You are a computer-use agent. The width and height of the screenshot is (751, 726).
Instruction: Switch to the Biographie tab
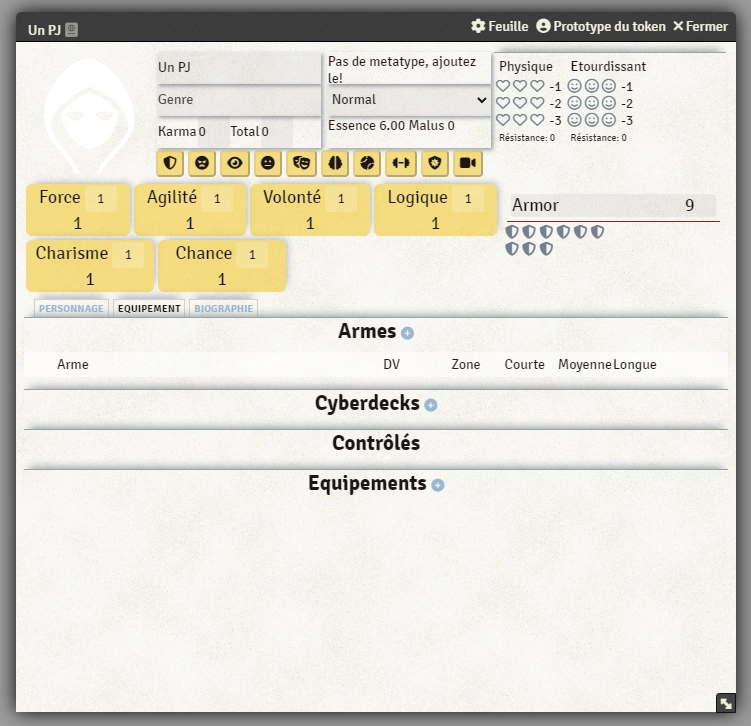tap(223, 308)
